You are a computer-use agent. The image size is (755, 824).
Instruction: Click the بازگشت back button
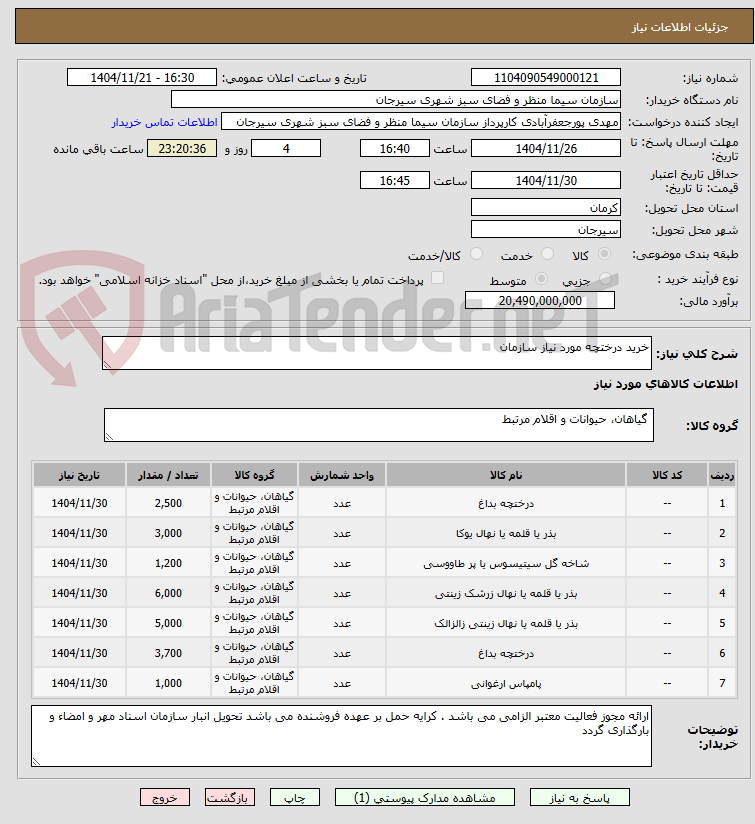(x=230, y=797)
